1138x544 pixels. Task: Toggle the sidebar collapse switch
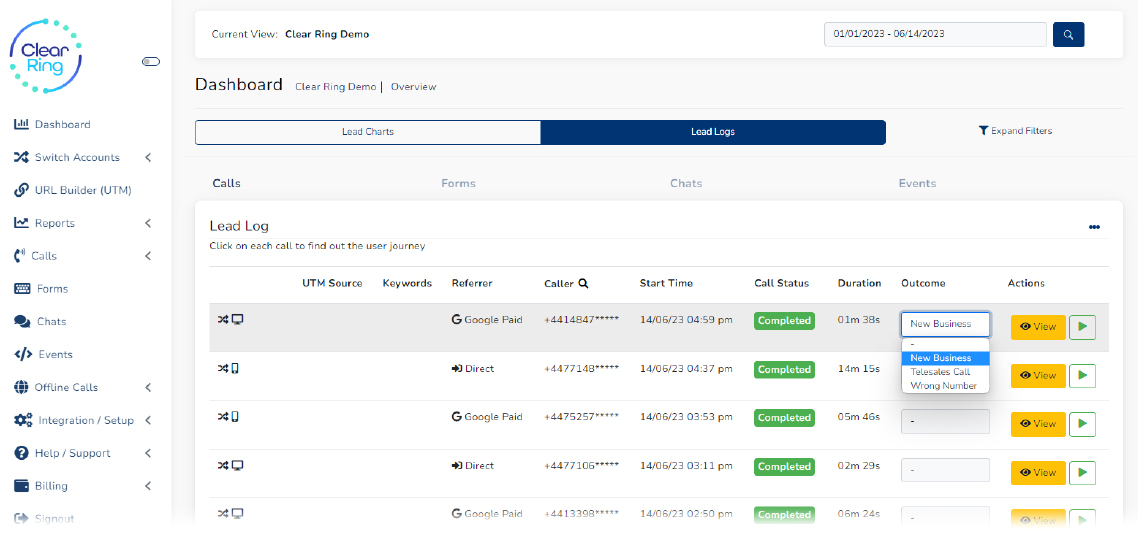pos(151,62)
